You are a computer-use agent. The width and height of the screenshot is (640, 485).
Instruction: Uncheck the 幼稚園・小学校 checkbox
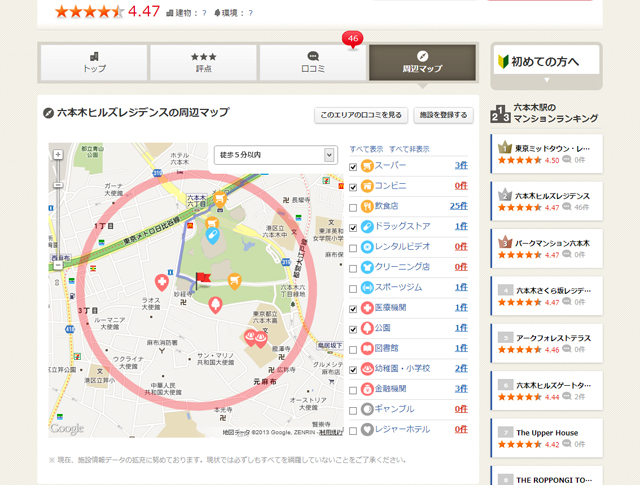[x=353, y=370]
